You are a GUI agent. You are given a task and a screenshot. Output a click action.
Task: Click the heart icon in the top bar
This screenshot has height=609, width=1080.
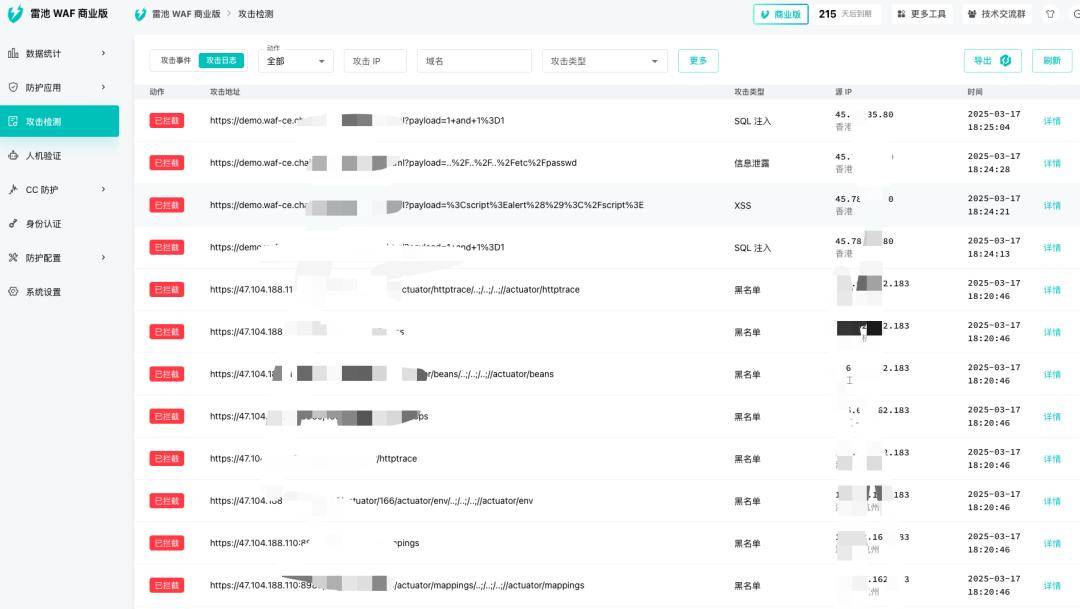(x=1048, y=14)
